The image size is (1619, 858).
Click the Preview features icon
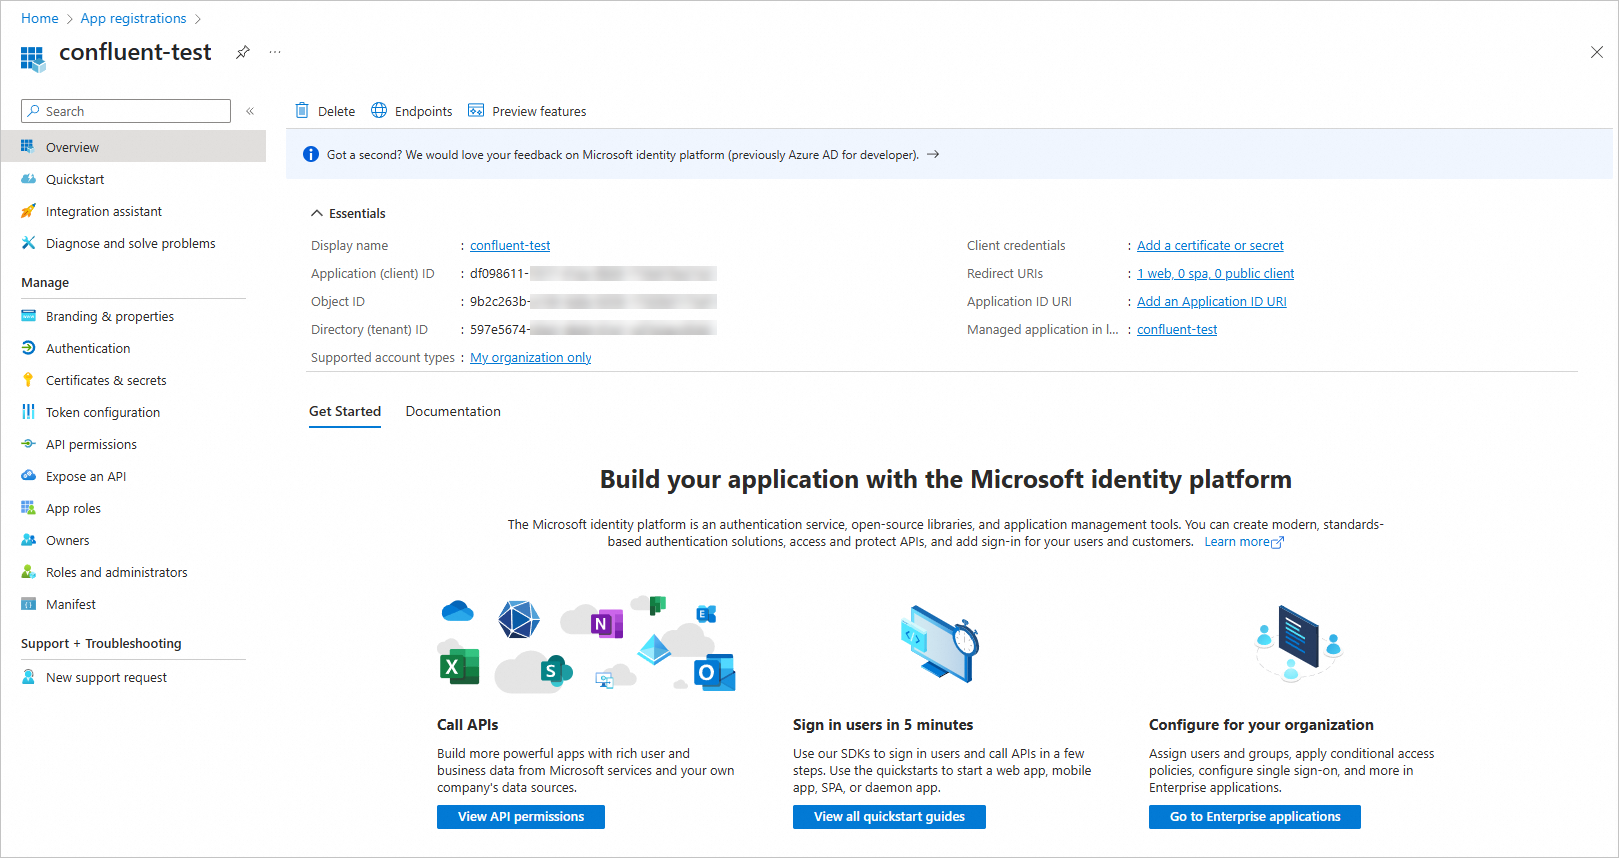tap(476, 111)
